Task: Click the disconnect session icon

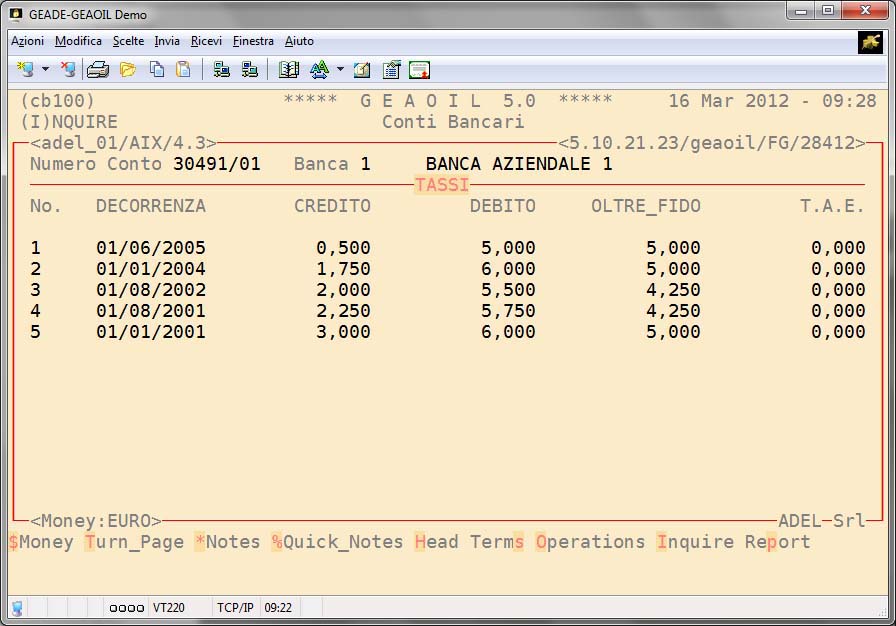Action: pyautogui.click(x=68, y=69)
